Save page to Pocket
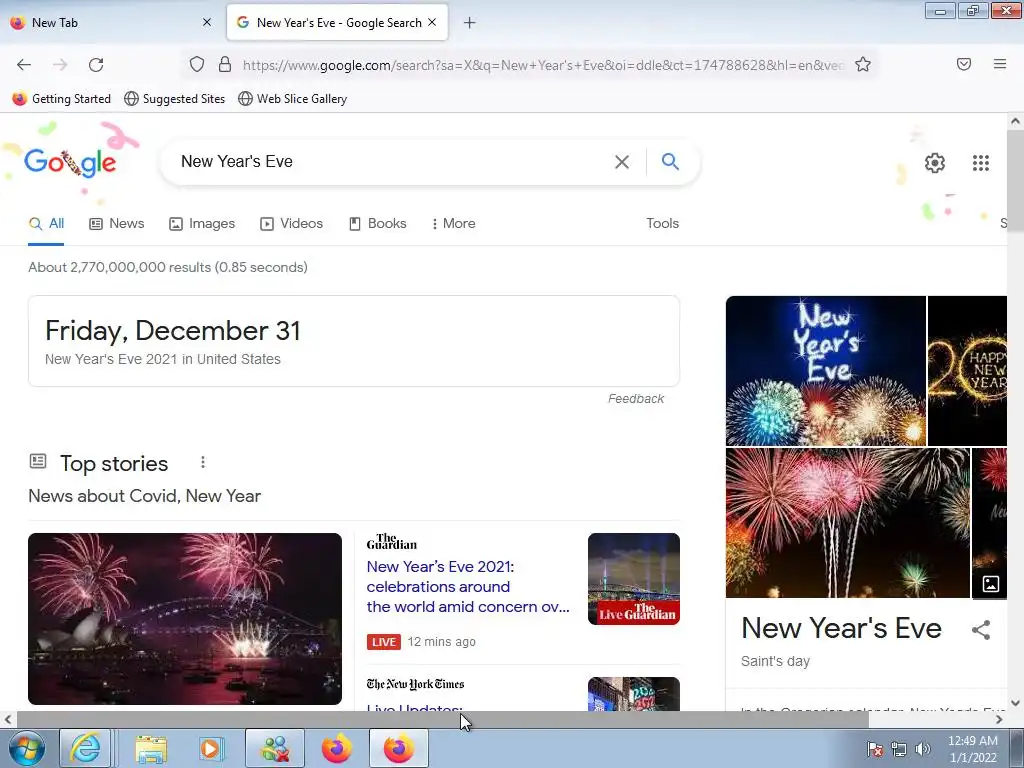 (x=964, y=64)
